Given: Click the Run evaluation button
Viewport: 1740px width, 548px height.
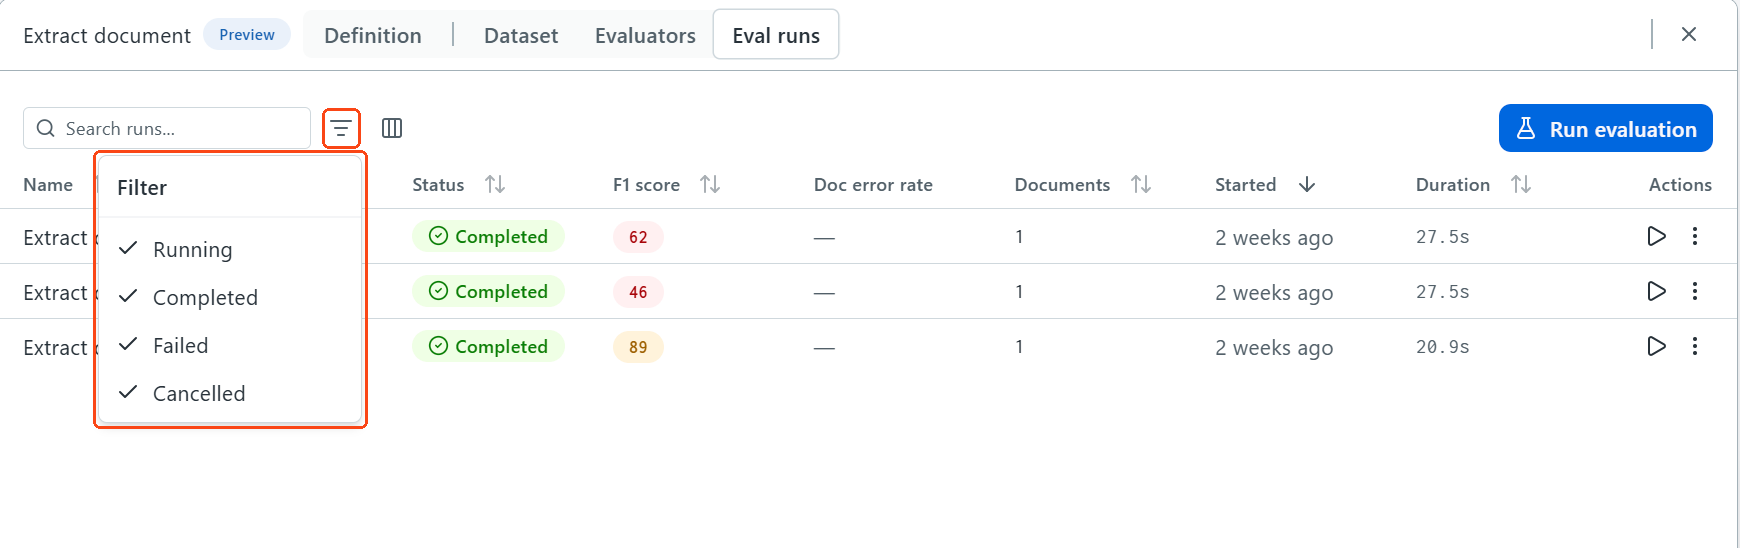Looking at the screenshot, I should (x=1606, y=128).
